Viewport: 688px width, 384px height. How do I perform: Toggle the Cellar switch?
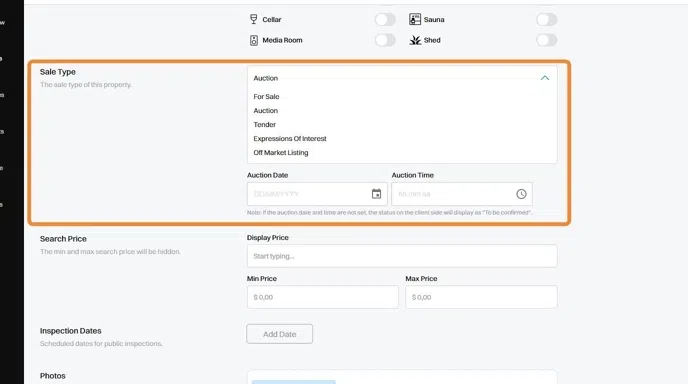point(385,20)
